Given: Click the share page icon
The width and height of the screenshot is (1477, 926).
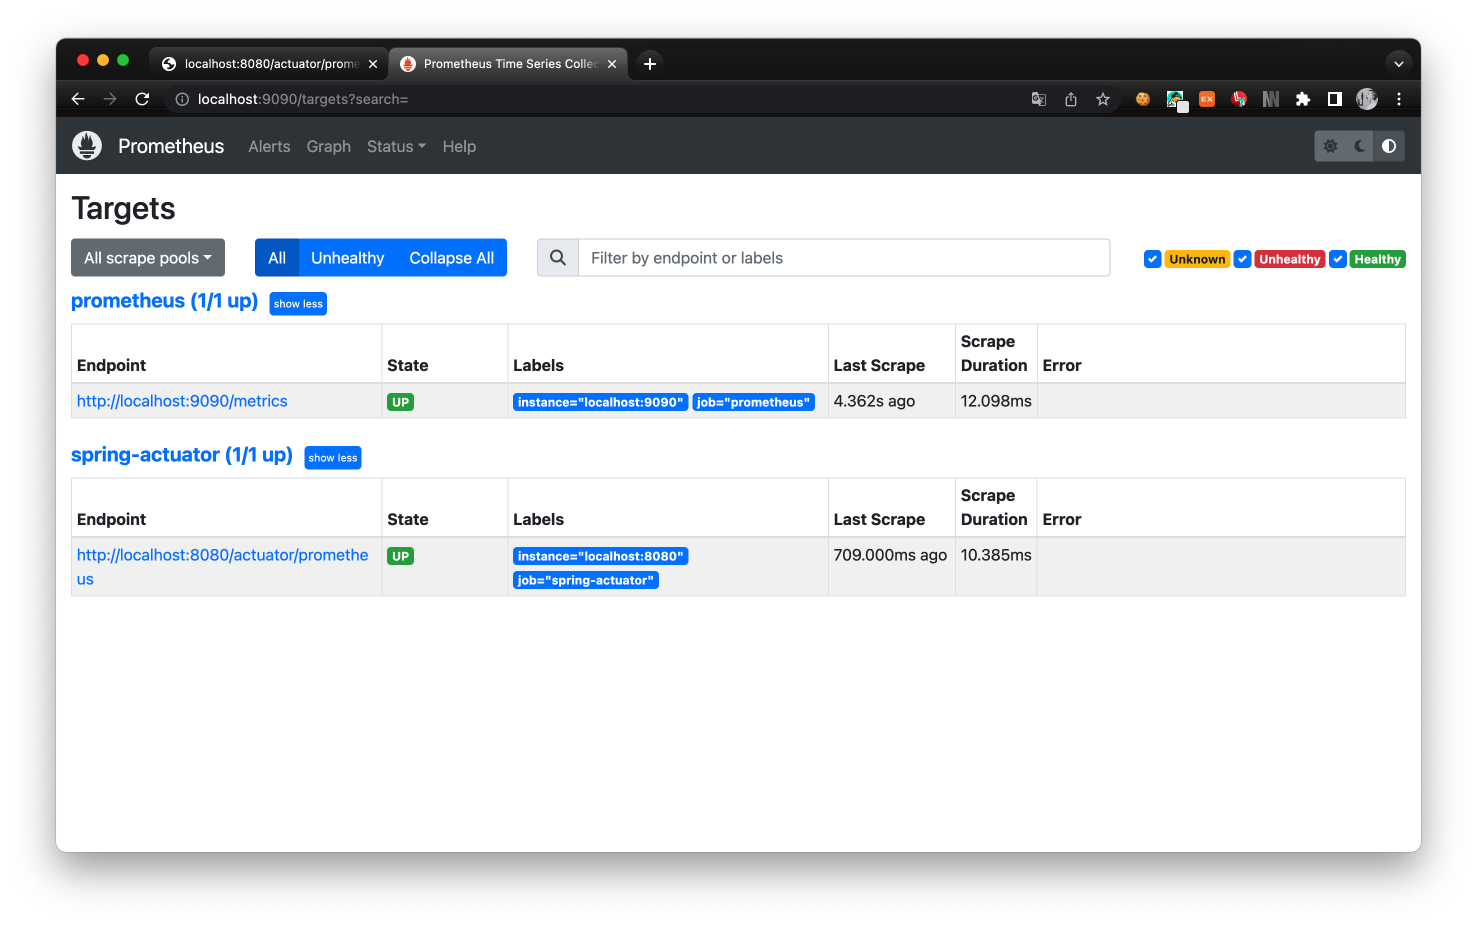Looking at the screenshot, I should point(1071,99).
